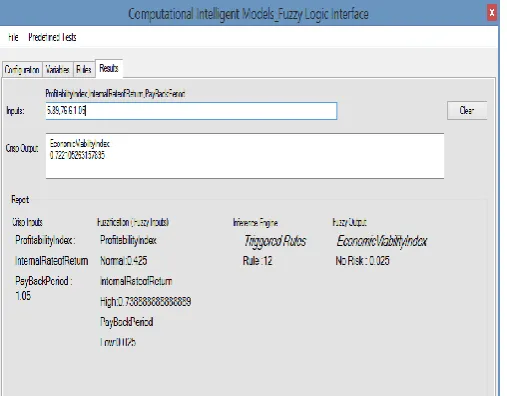
Task: Click the Rule : 12 entry
Action: (258, 261)
